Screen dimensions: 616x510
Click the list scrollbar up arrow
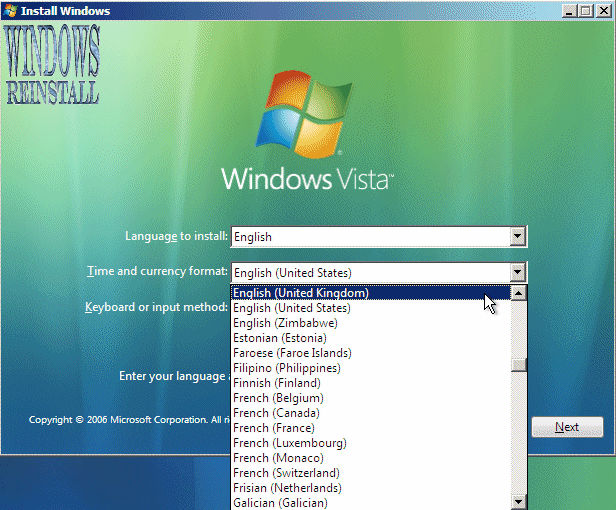(518, 293)
